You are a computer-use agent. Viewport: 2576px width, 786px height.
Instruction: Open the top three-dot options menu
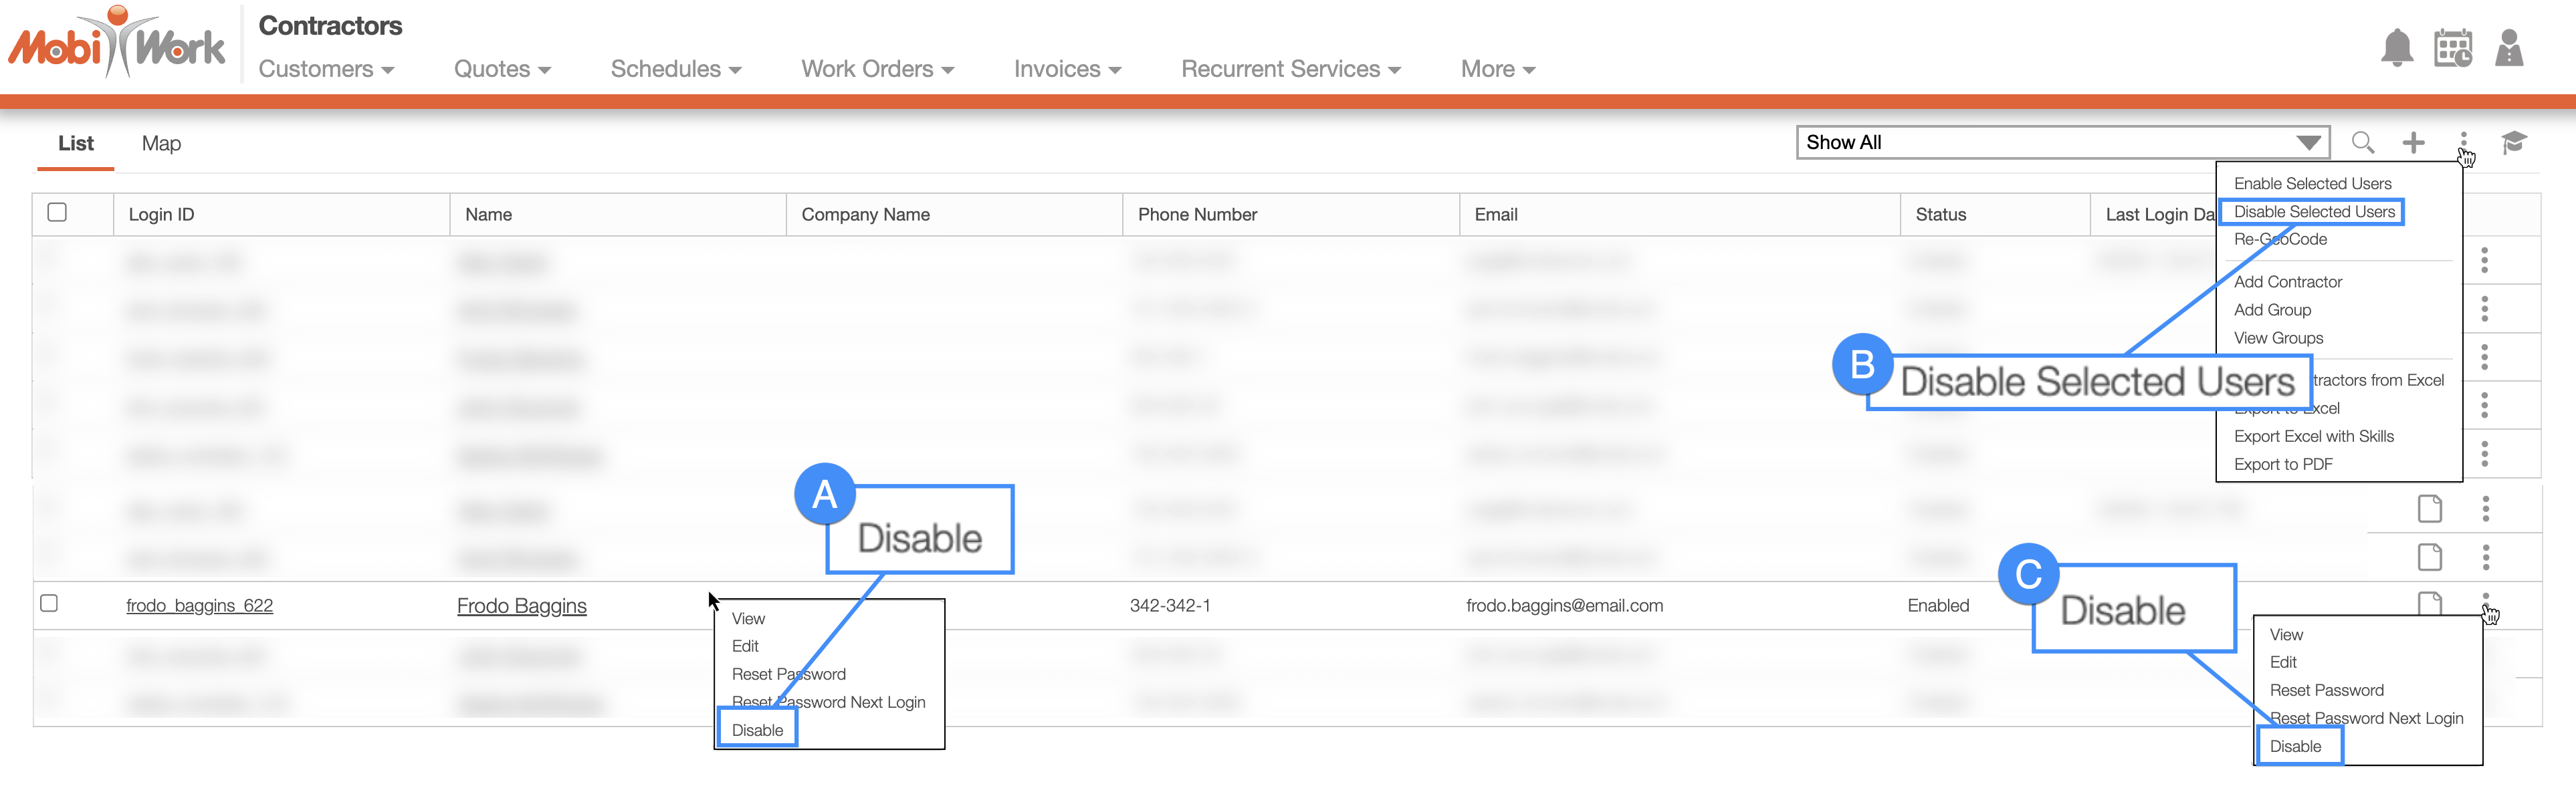click(x=2463, y=142)
